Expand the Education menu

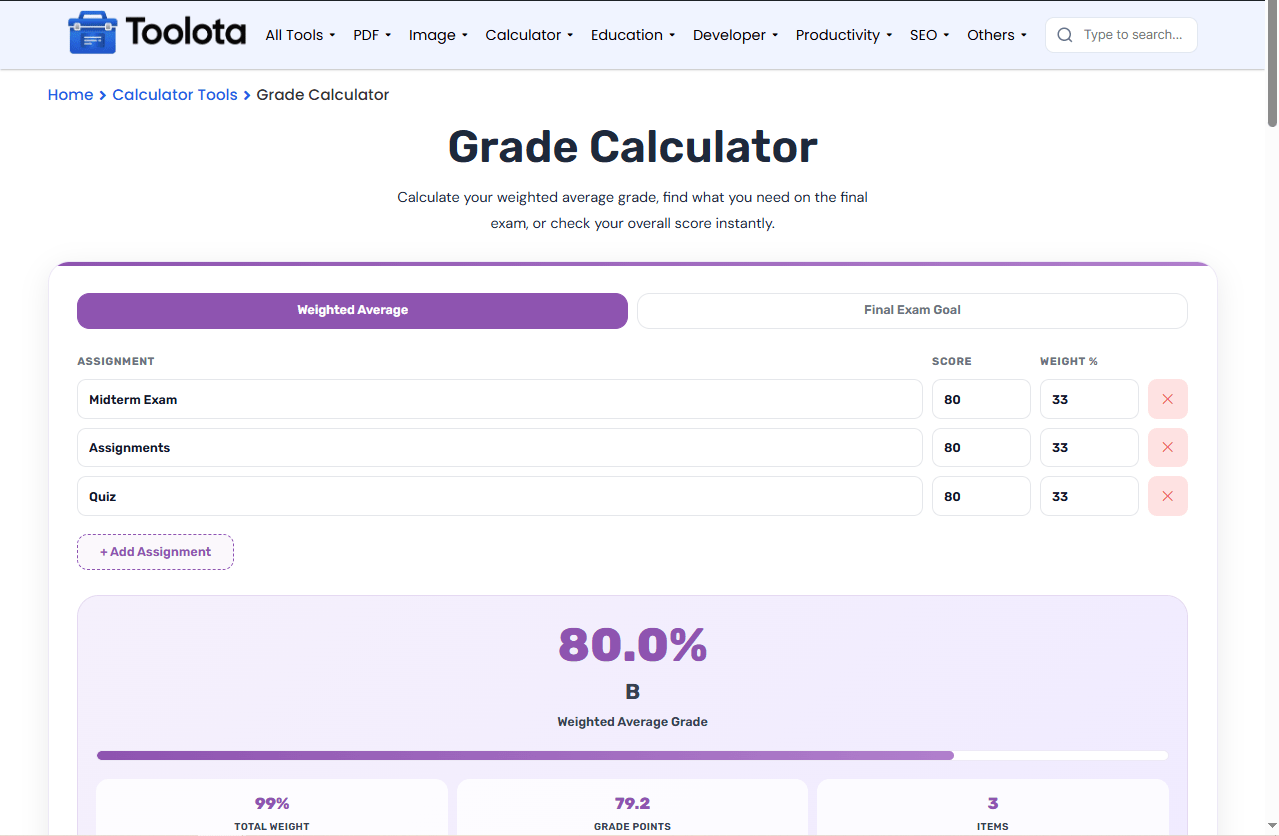pyautogui.click(x=633, y=35)
